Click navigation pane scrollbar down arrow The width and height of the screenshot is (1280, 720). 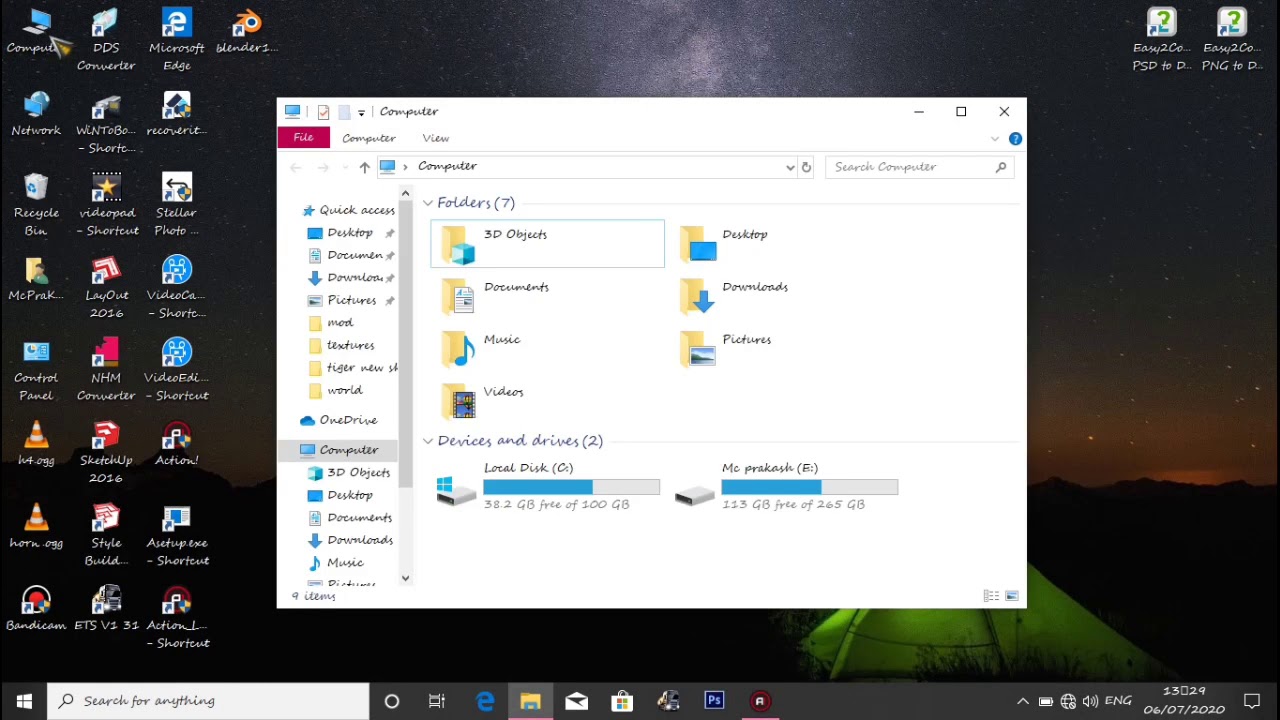[x=405, y=578]
